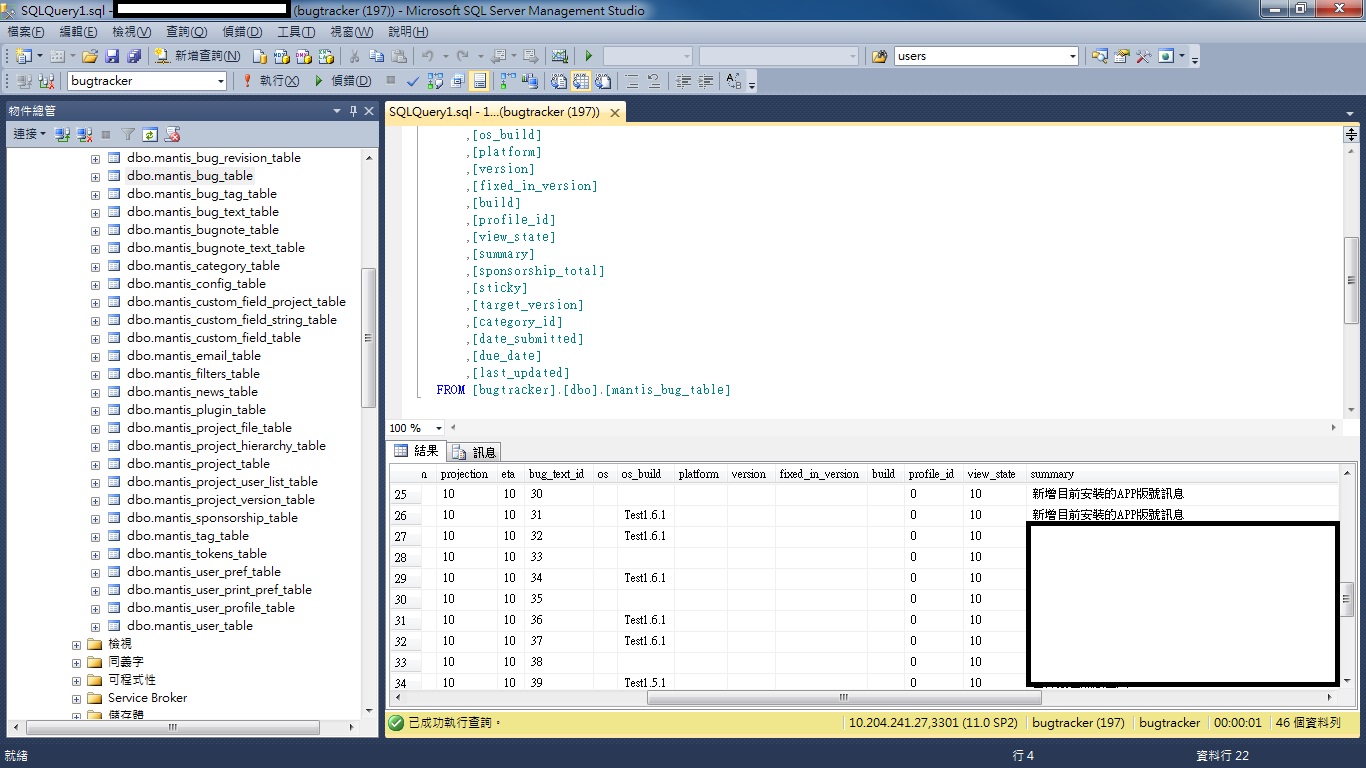Open the 工具(T) menu

click(296, 32)
